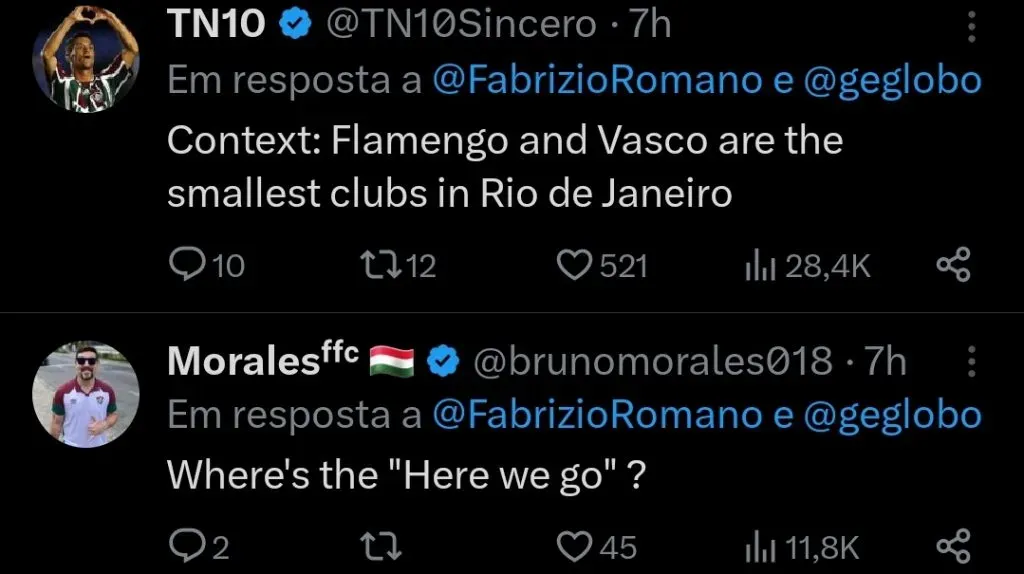Screen dimensions: 1024x574
Task: Like TN10's tweet with heart icon
Action: pyautogui.click(x=574, y=265)
